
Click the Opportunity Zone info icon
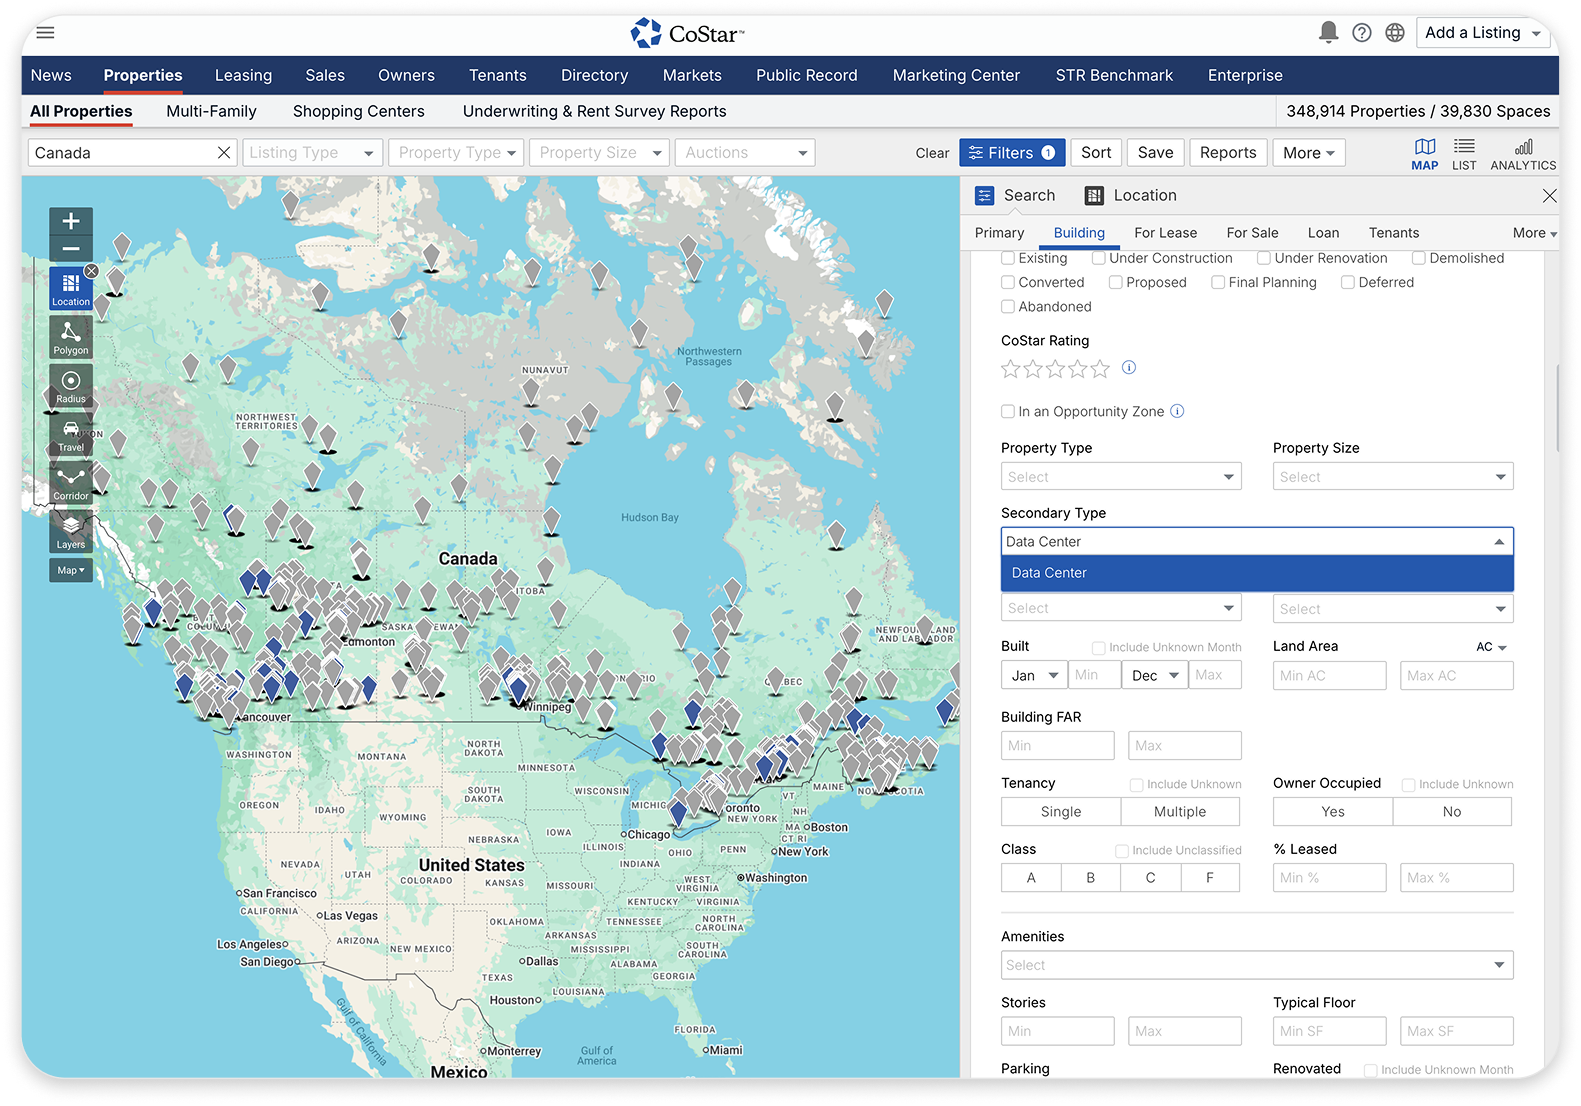click(x=1177, y=411)
